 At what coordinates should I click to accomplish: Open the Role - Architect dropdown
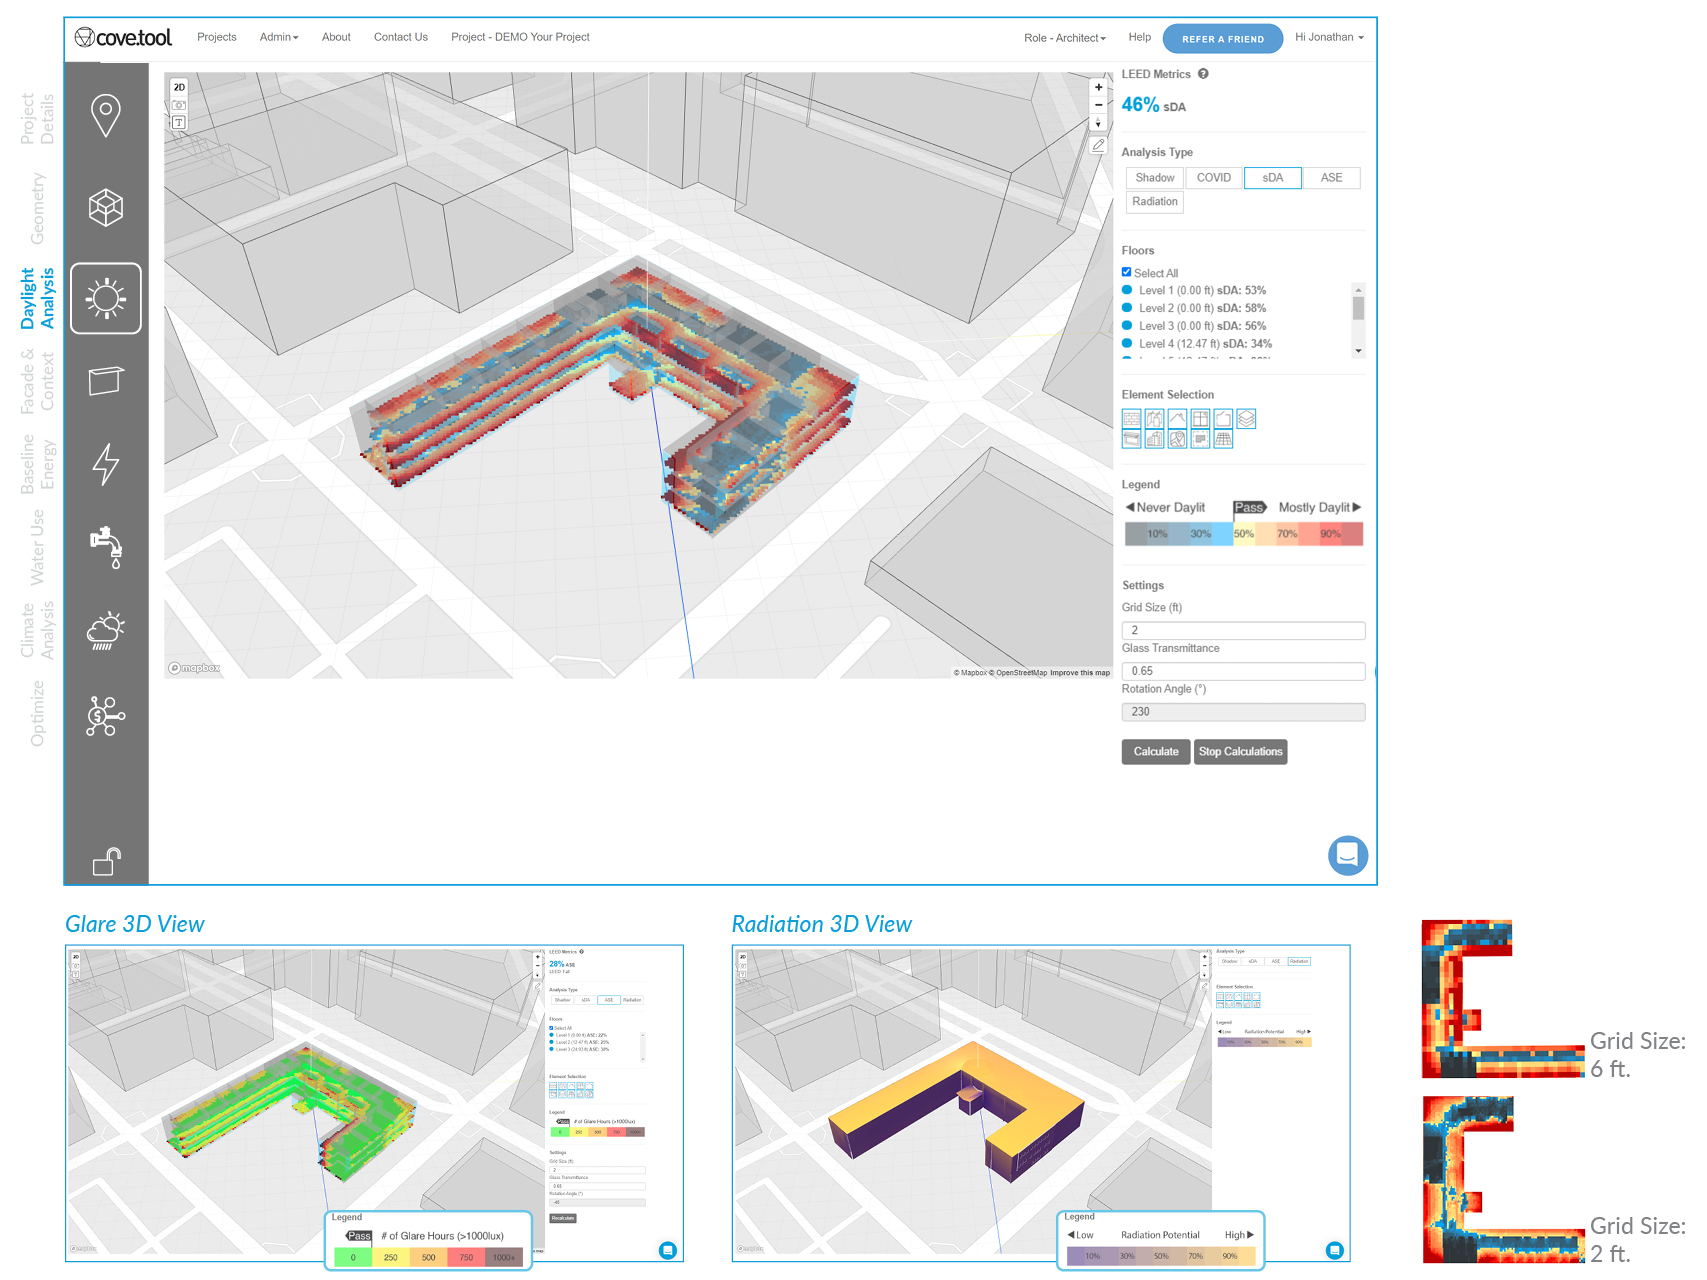tap(1064, 38)
